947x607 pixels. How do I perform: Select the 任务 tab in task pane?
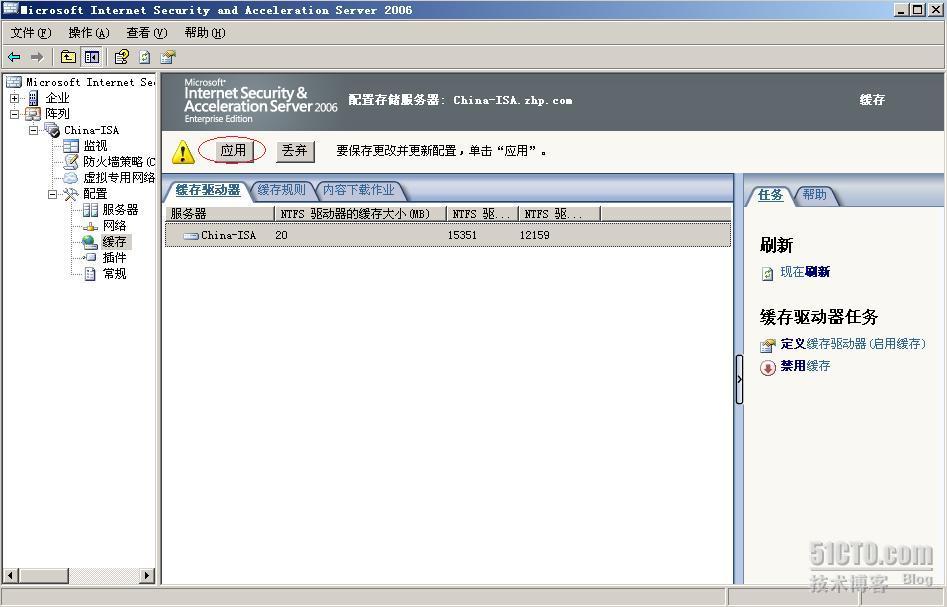pos(770,195)
